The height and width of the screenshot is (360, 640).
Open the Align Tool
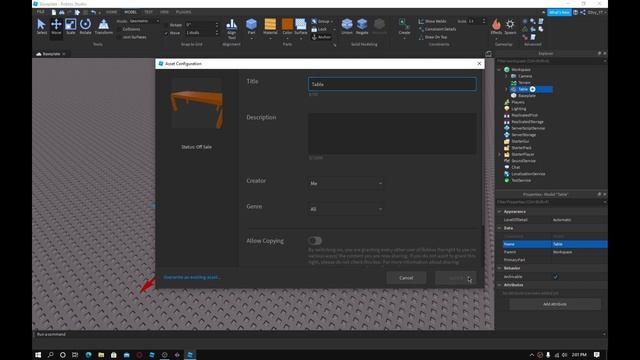[x=231, y=29]
